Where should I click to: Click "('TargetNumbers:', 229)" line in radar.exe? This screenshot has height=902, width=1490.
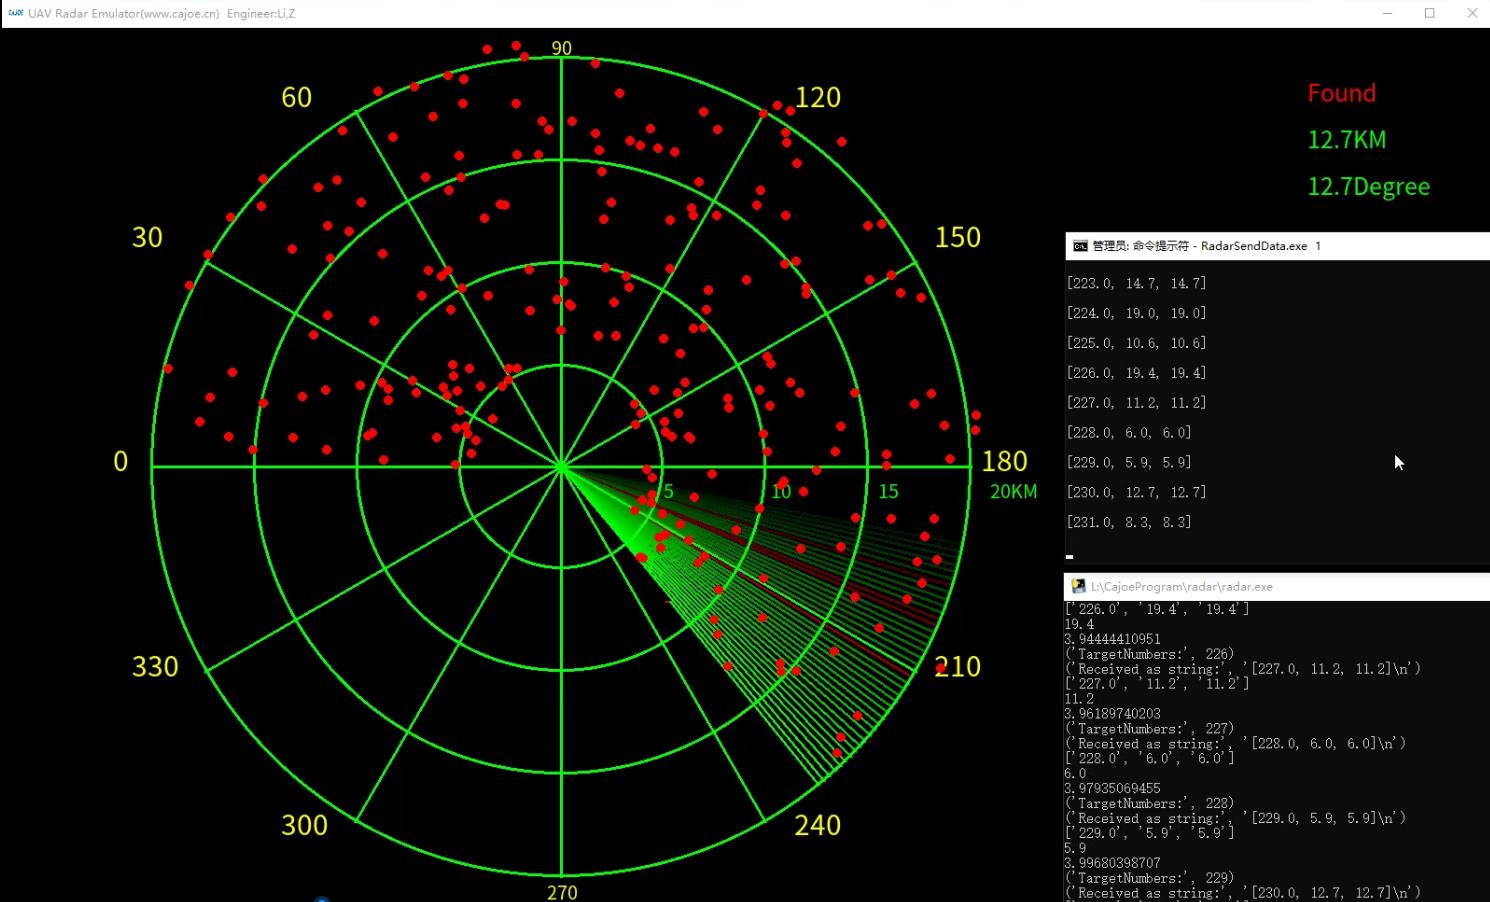(x=1149, y=878)
